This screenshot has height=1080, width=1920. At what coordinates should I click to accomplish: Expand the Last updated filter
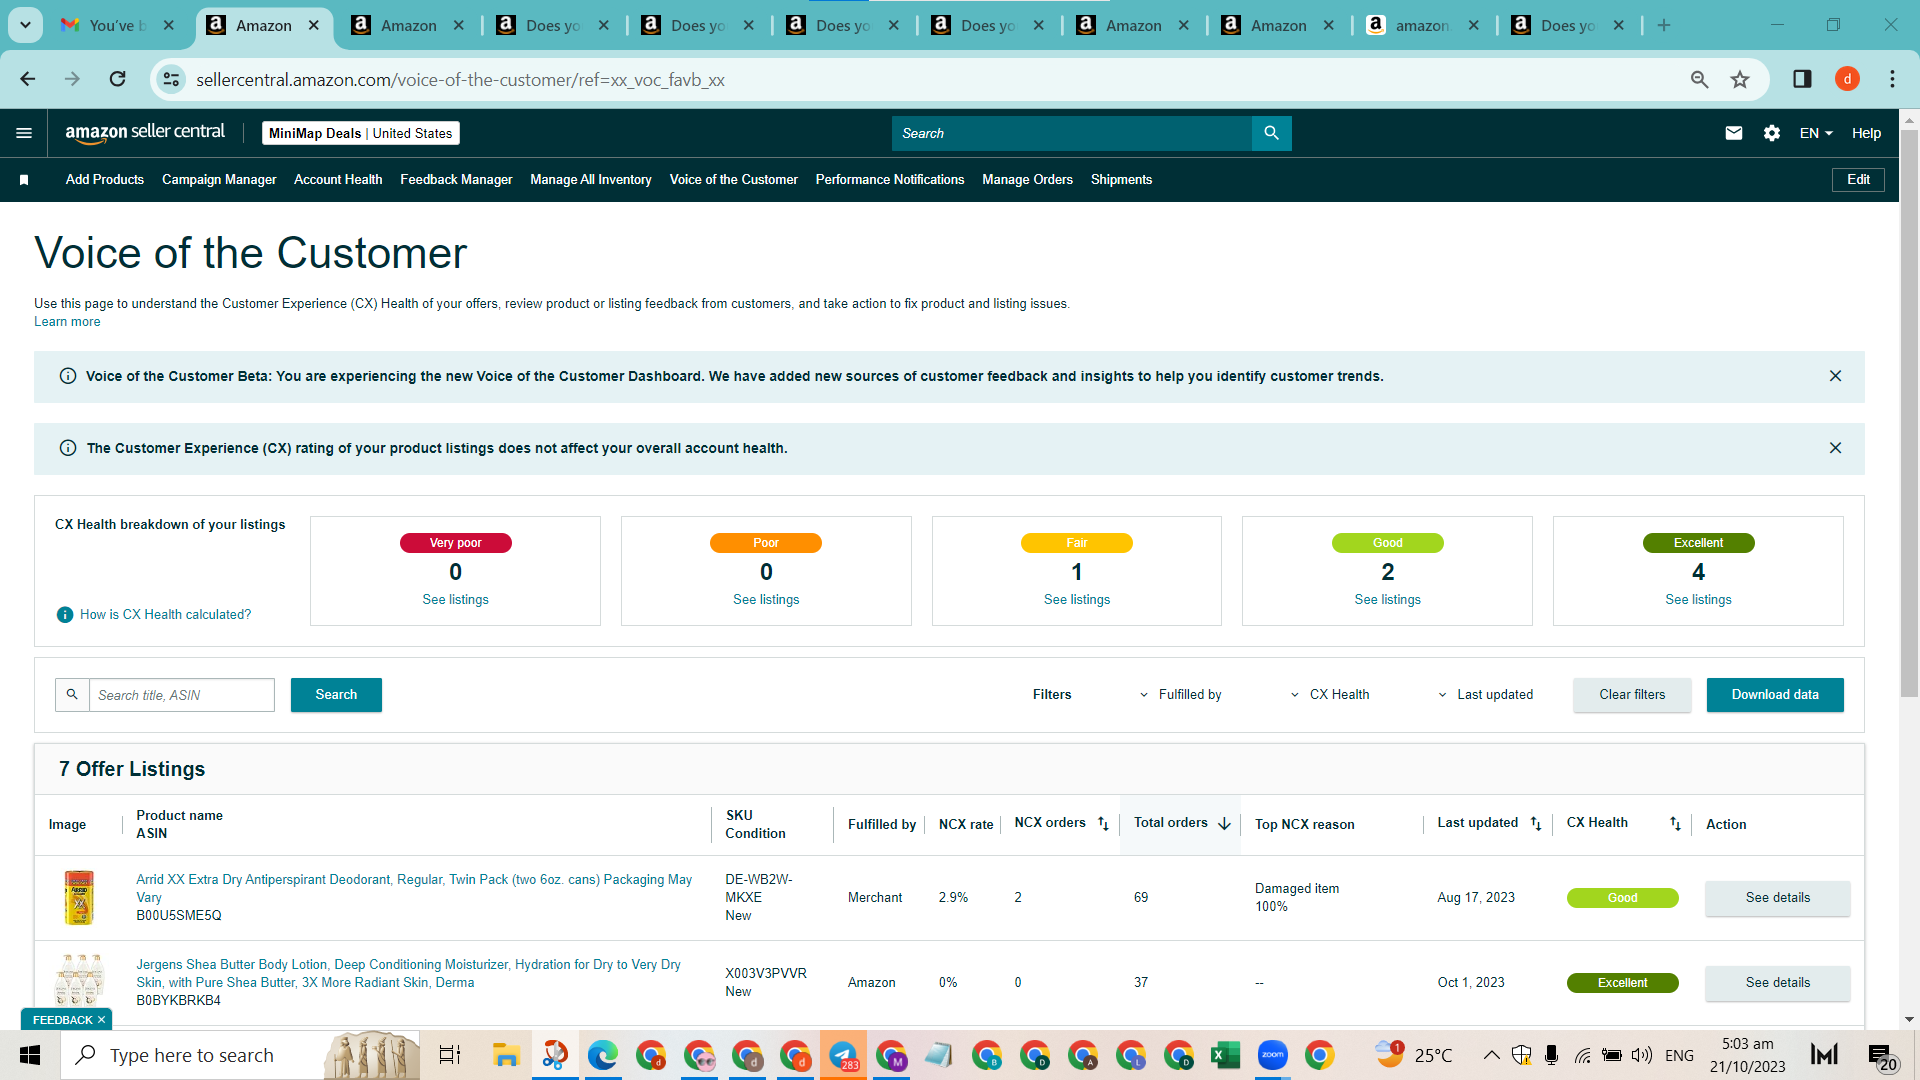[1485, 694]
